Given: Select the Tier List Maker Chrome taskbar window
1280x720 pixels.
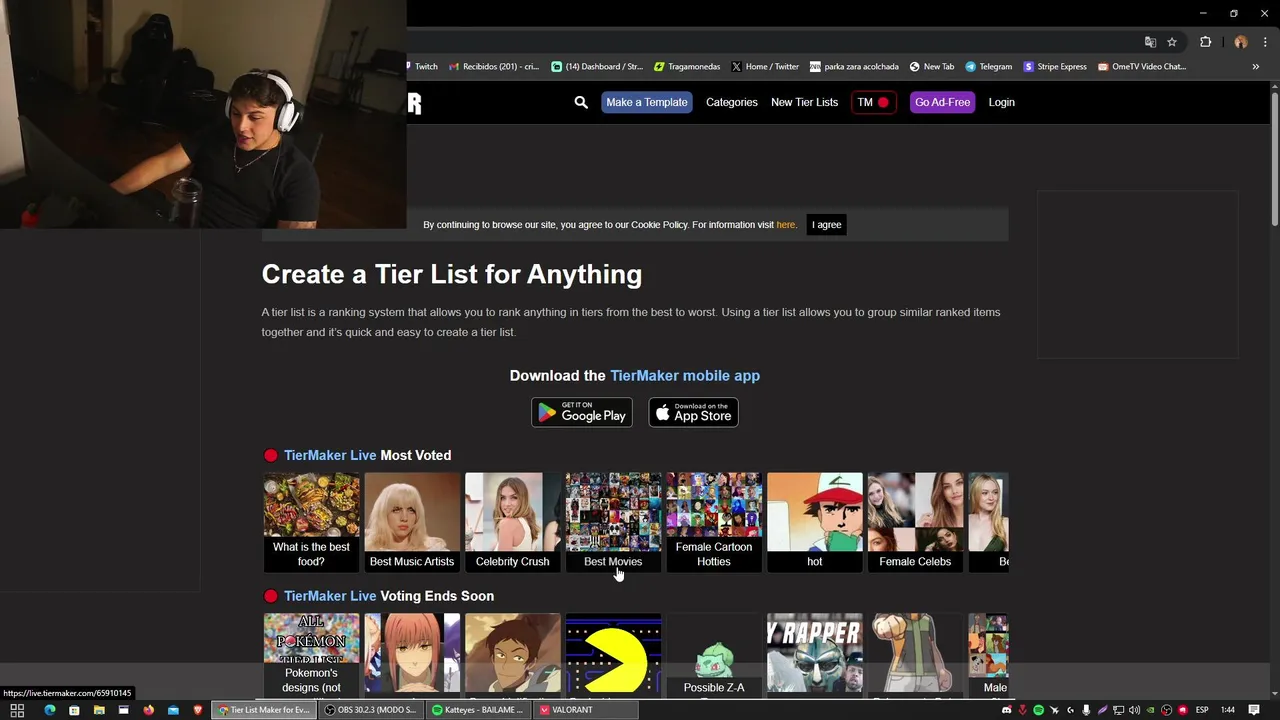Looking at the screenshot, I should point(264,710).
